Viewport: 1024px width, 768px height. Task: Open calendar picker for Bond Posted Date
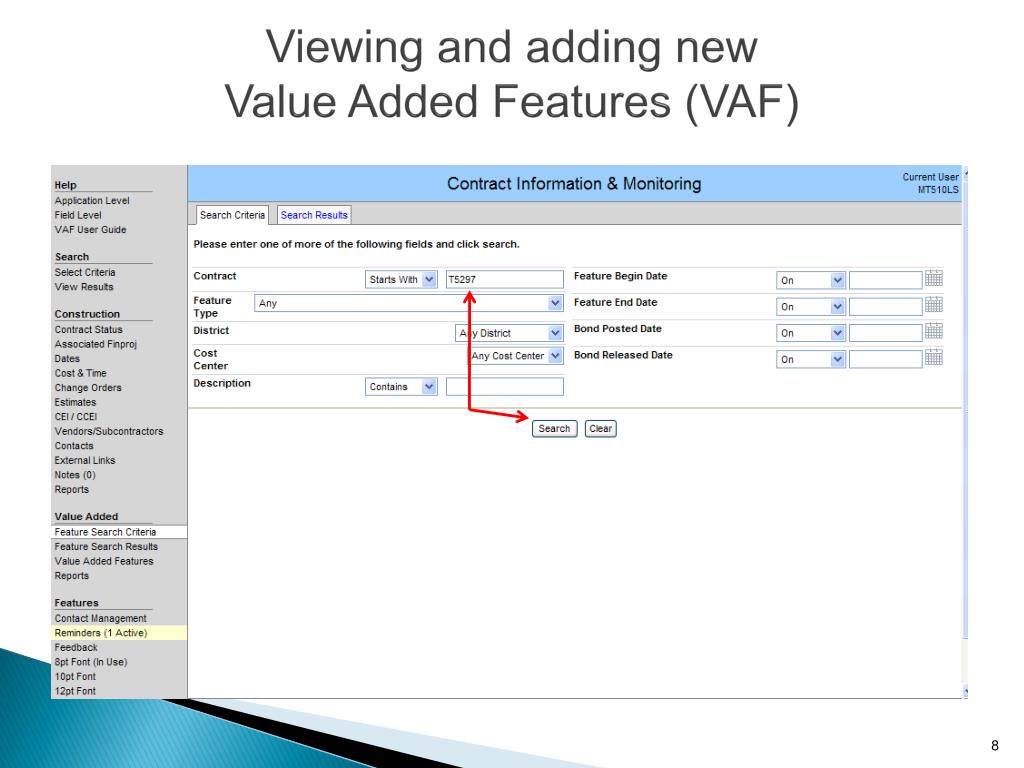point(933,331)
